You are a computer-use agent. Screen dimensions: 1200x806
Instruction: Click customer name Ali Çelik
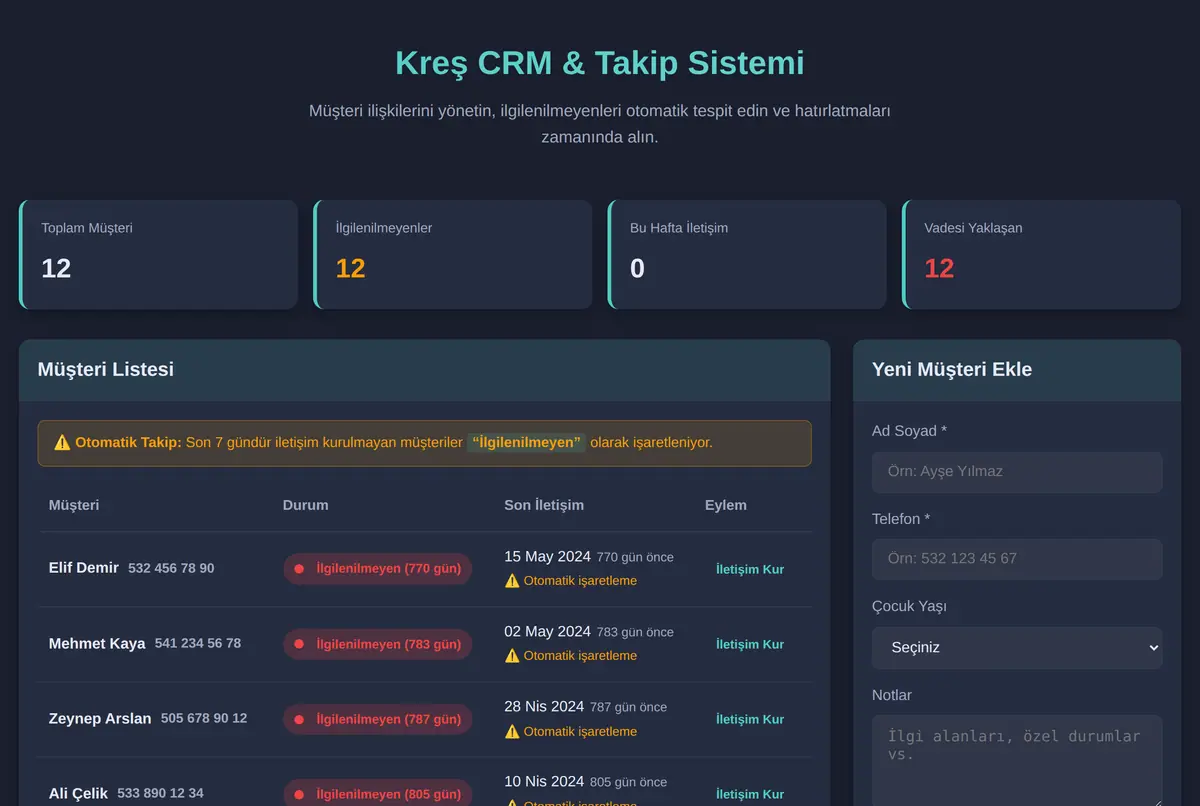(x=78, y=793)
